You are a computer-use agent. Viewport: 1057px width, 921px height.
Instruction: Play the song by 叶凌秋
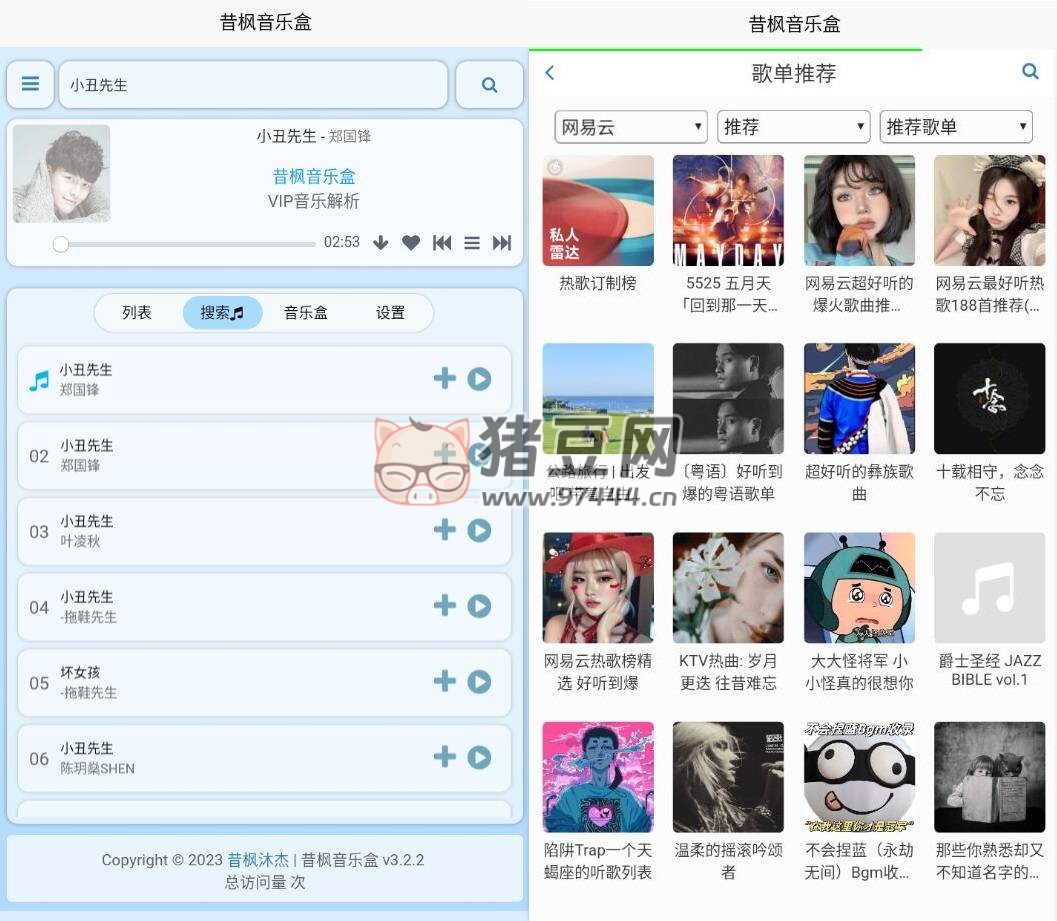479,529
